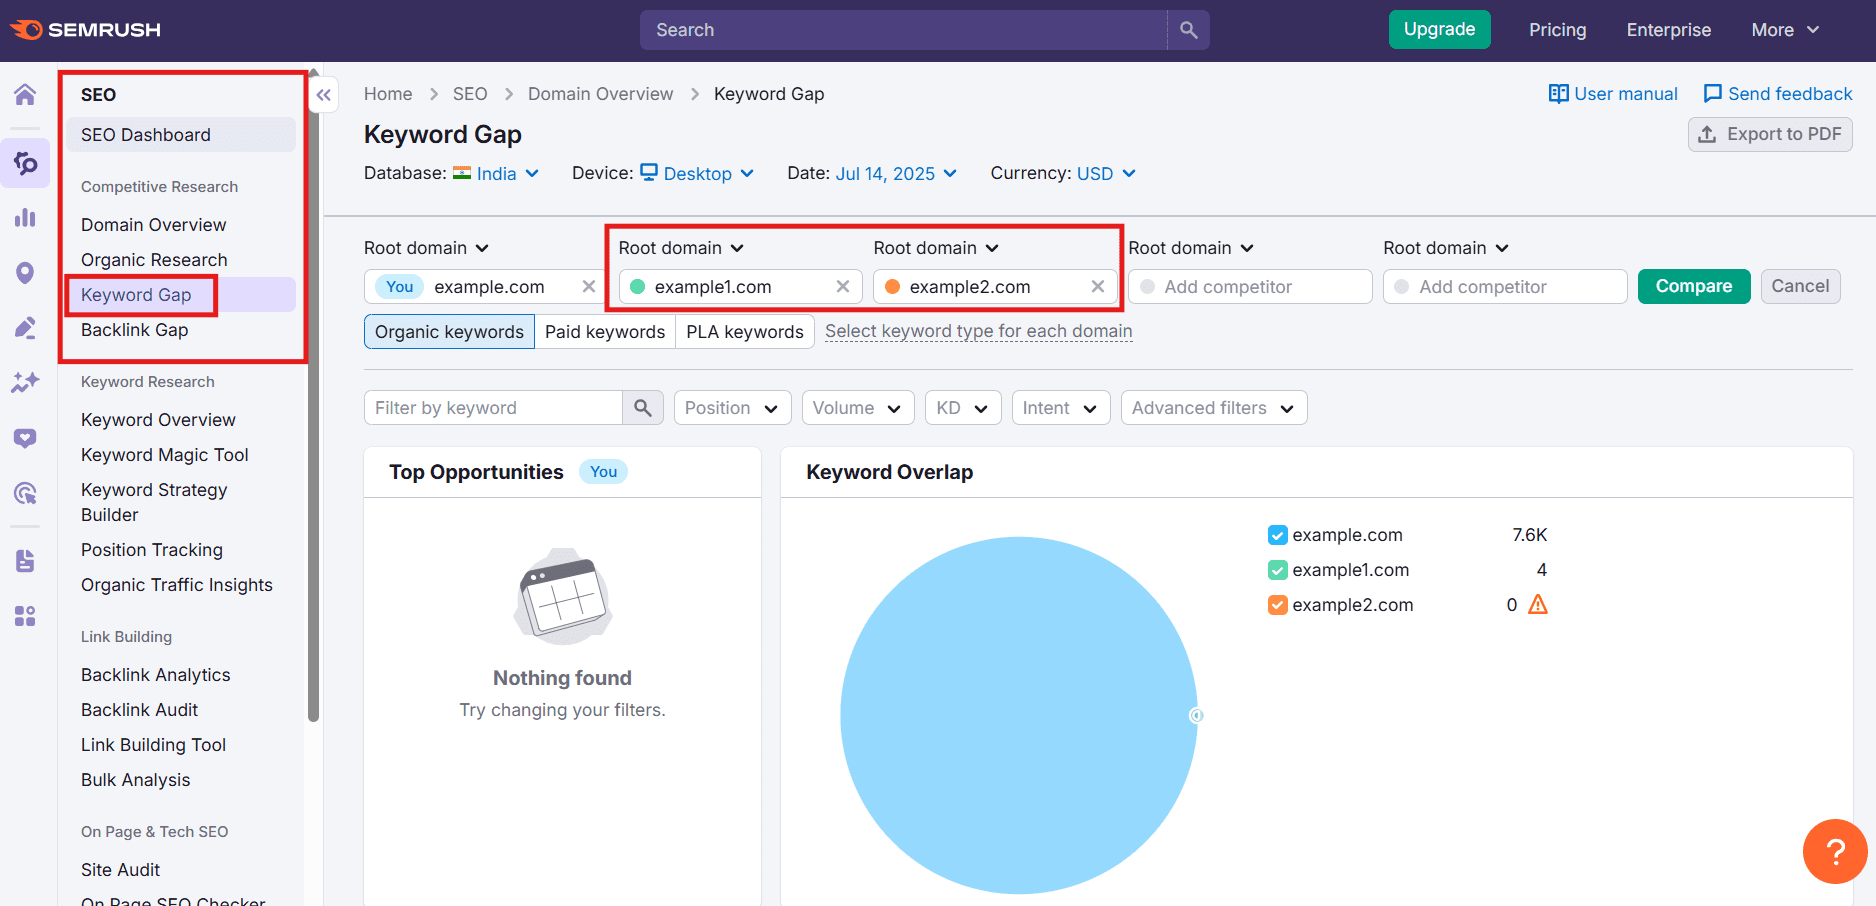The height and width of the screenshot is (906, 1876).
Task: Collapse the sidebar with the double-chevron icon
Action: 323,95
